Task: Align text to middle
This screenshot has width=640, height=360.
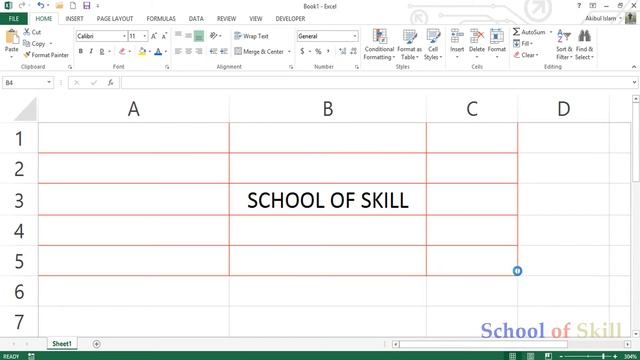Action: click(188, 36)
